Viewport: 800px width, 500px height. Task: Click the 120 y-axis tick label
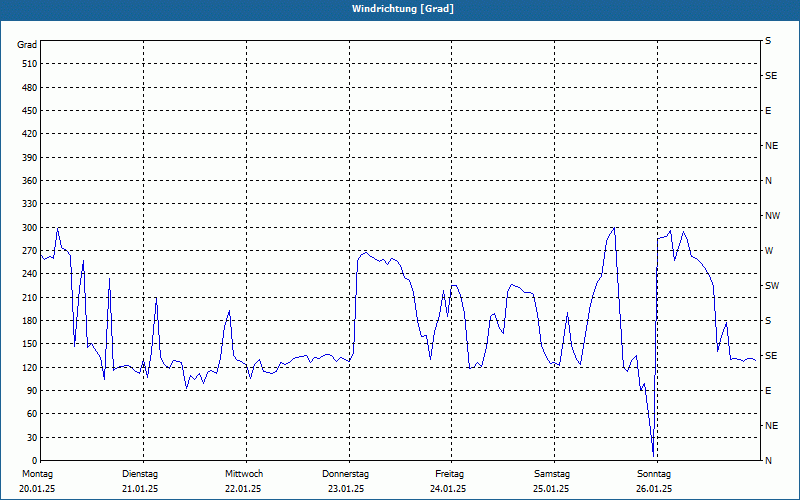[x=30, y=367]
